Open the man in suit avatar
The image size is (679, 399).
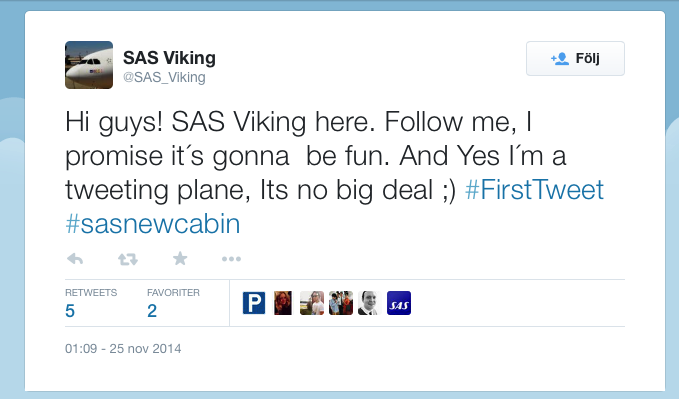pyautogui.click(x=369, y=303)
